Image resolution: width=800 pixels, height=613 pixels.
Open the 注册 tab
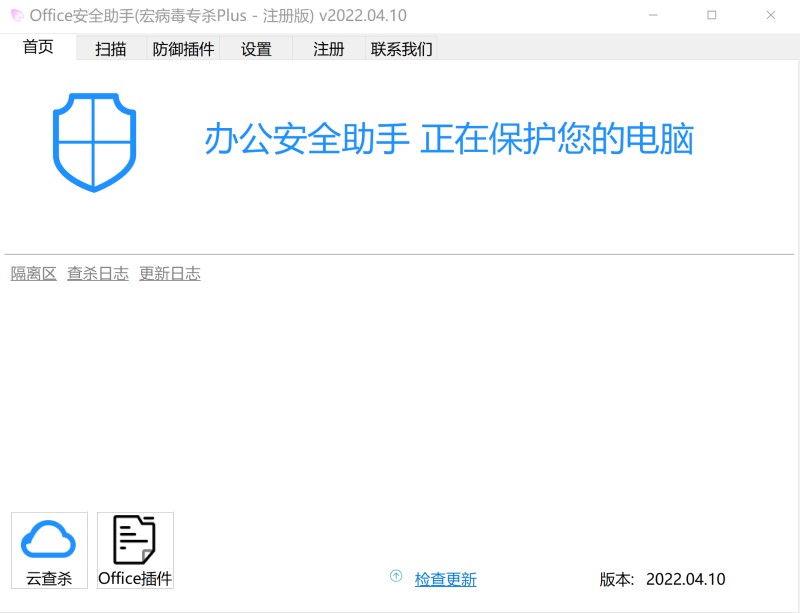326,49
